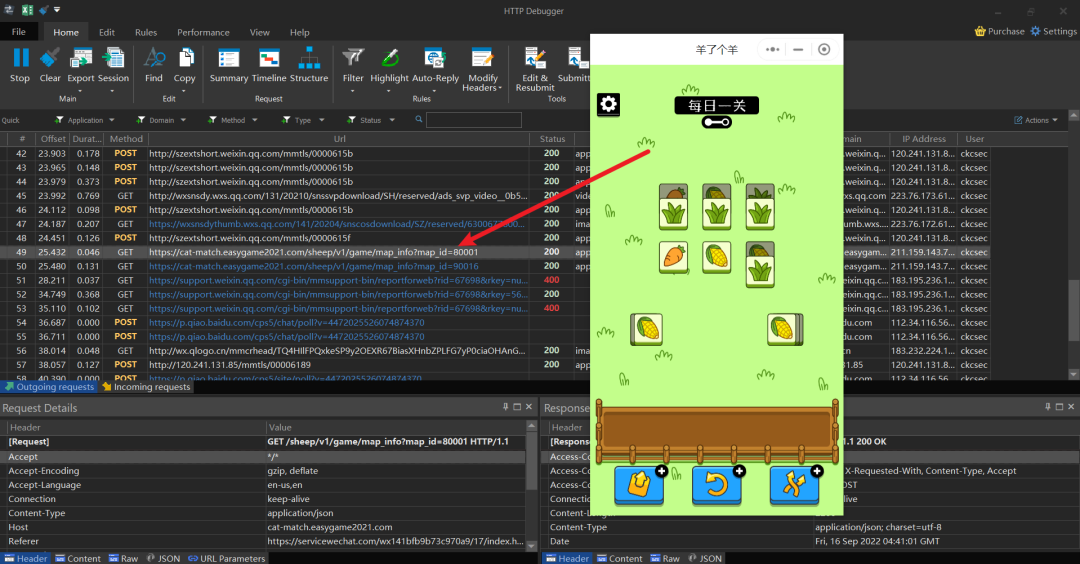Clear the captured request list
The image size is (1080, 564).
50,64
